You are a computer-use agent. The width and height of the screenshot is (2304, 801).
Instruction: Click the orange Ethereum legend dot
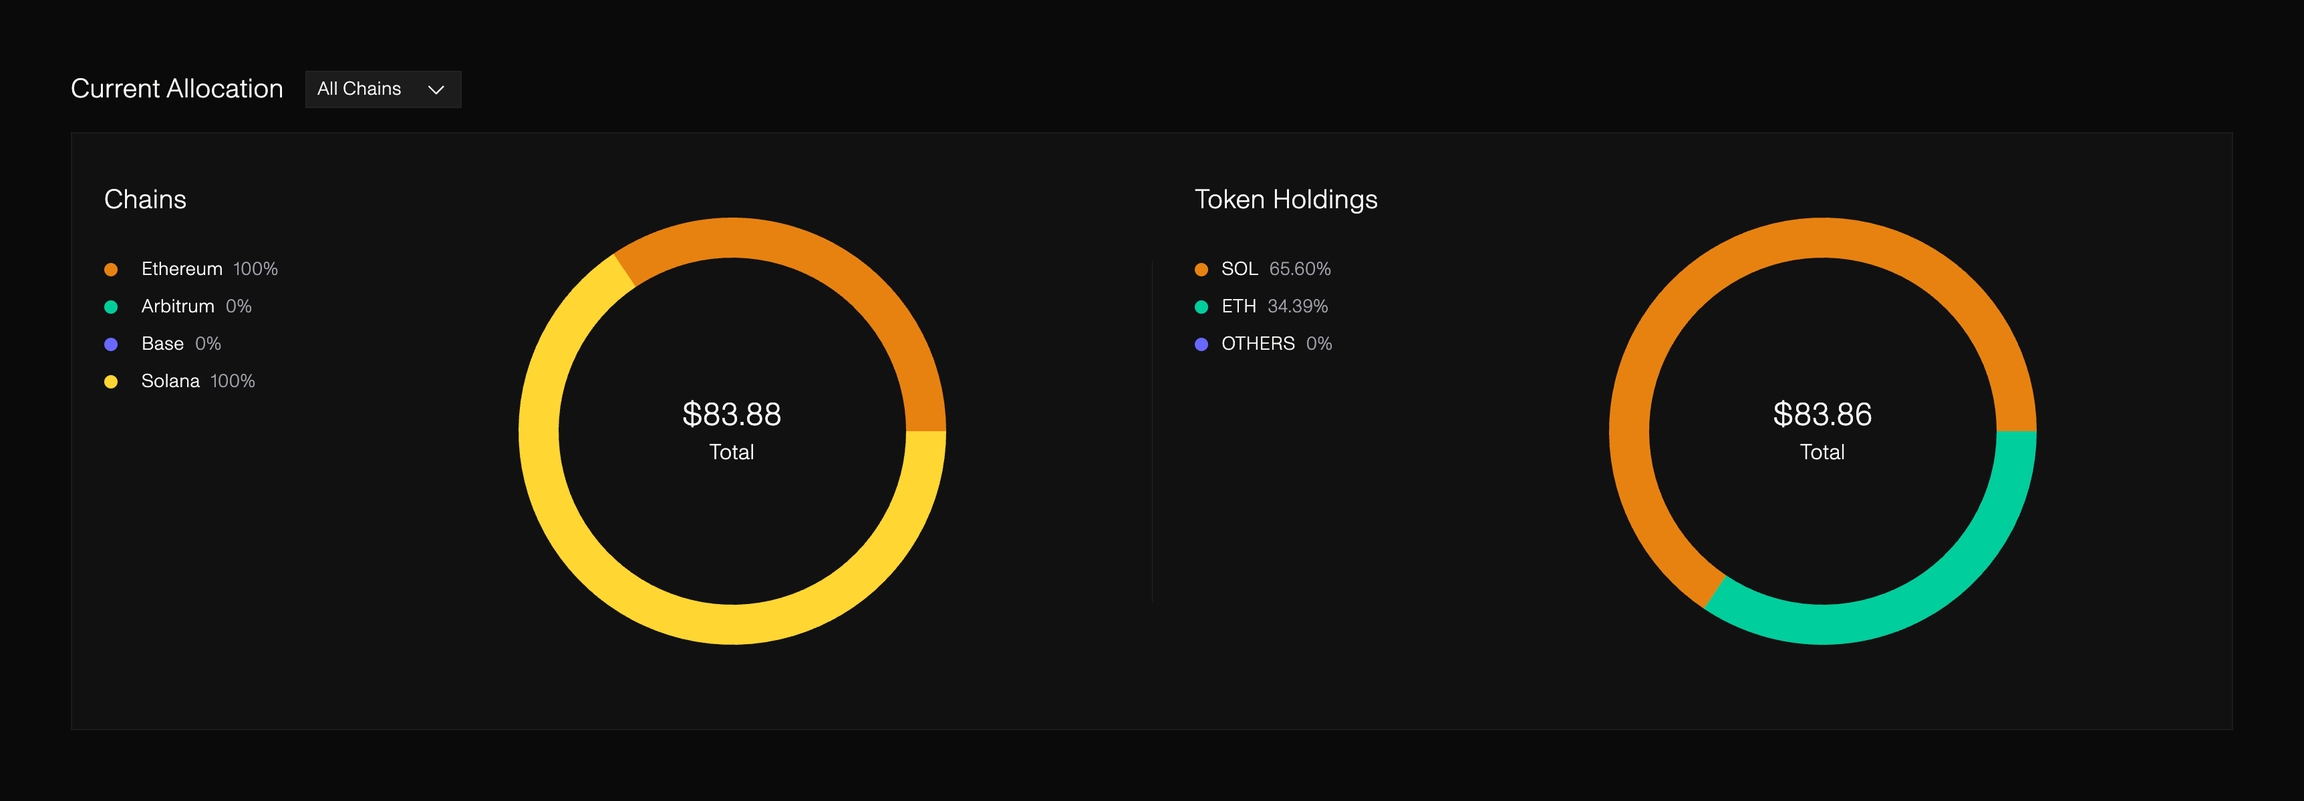click(x=111, y=270)
